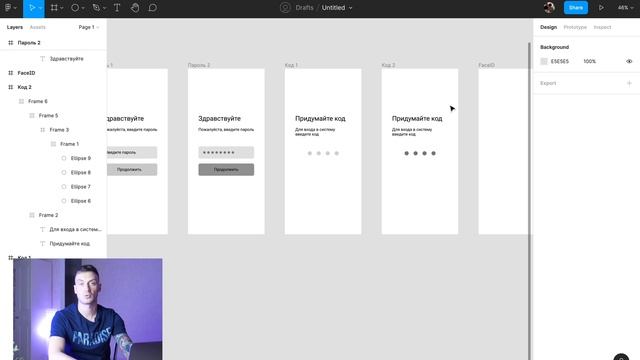Click the Drafts breadcrumb link
Image resolution: width=640 pixels, height=360 pixels.
(304, 8)
